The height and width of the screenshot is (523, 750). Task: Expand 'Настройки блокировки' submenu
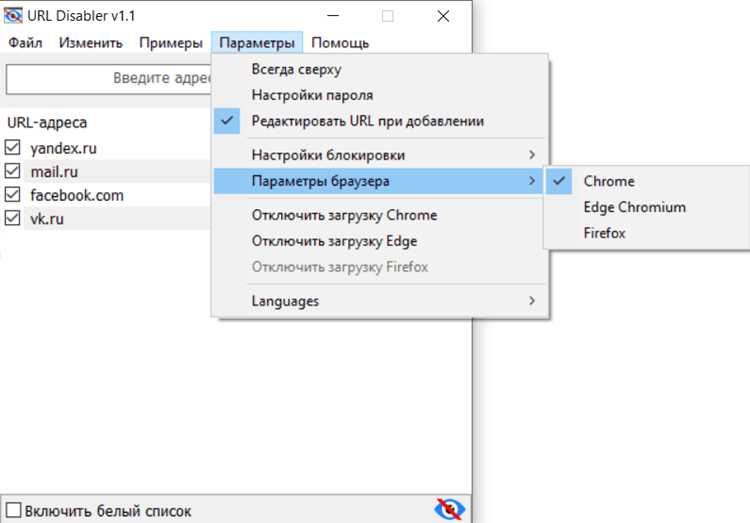pyautogui.click(x=380, y=155)
